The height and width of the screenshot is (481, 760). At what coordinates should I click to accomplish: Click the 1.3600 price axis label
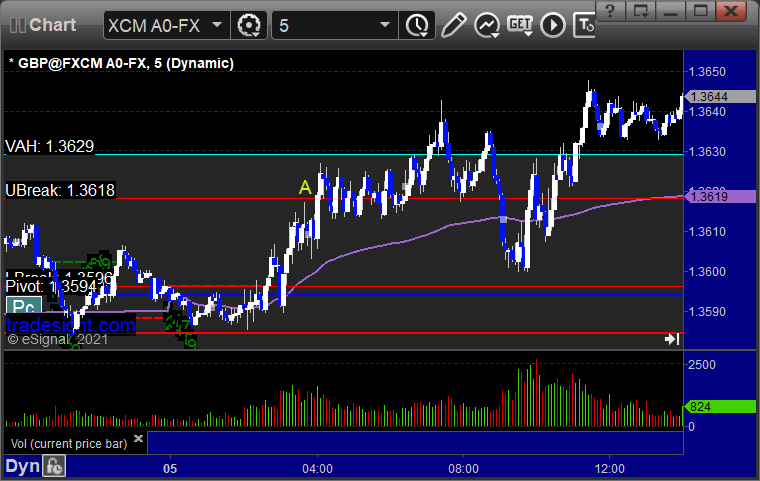pyautogui.click(x=707, y=272)
